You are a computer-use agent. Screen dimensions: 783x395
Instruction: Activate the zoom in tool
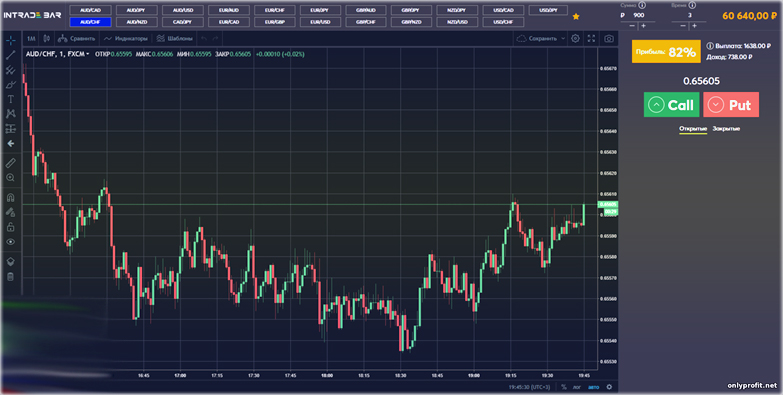tap(10, 178)
